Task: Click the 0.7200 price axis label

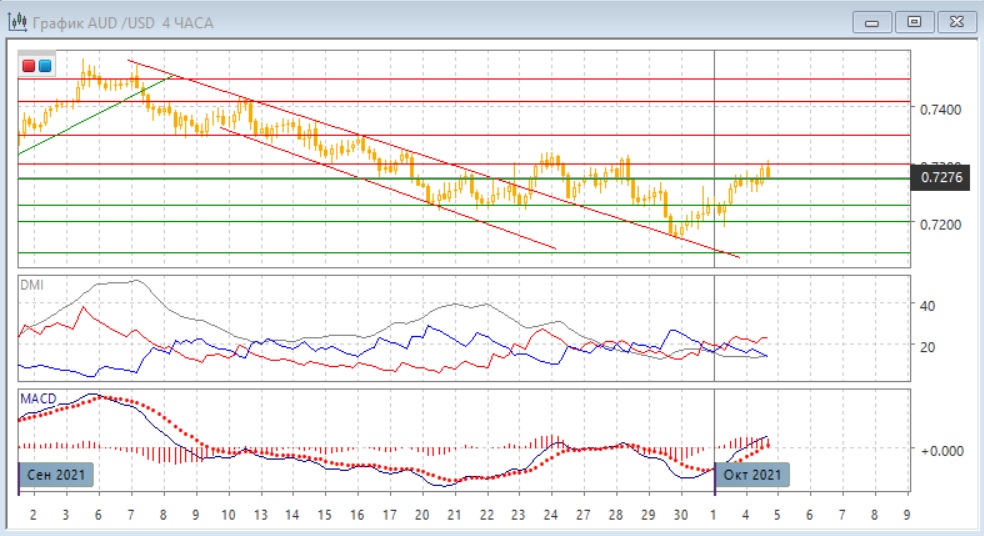Action: pyautogui.click(x=940, y=223)
